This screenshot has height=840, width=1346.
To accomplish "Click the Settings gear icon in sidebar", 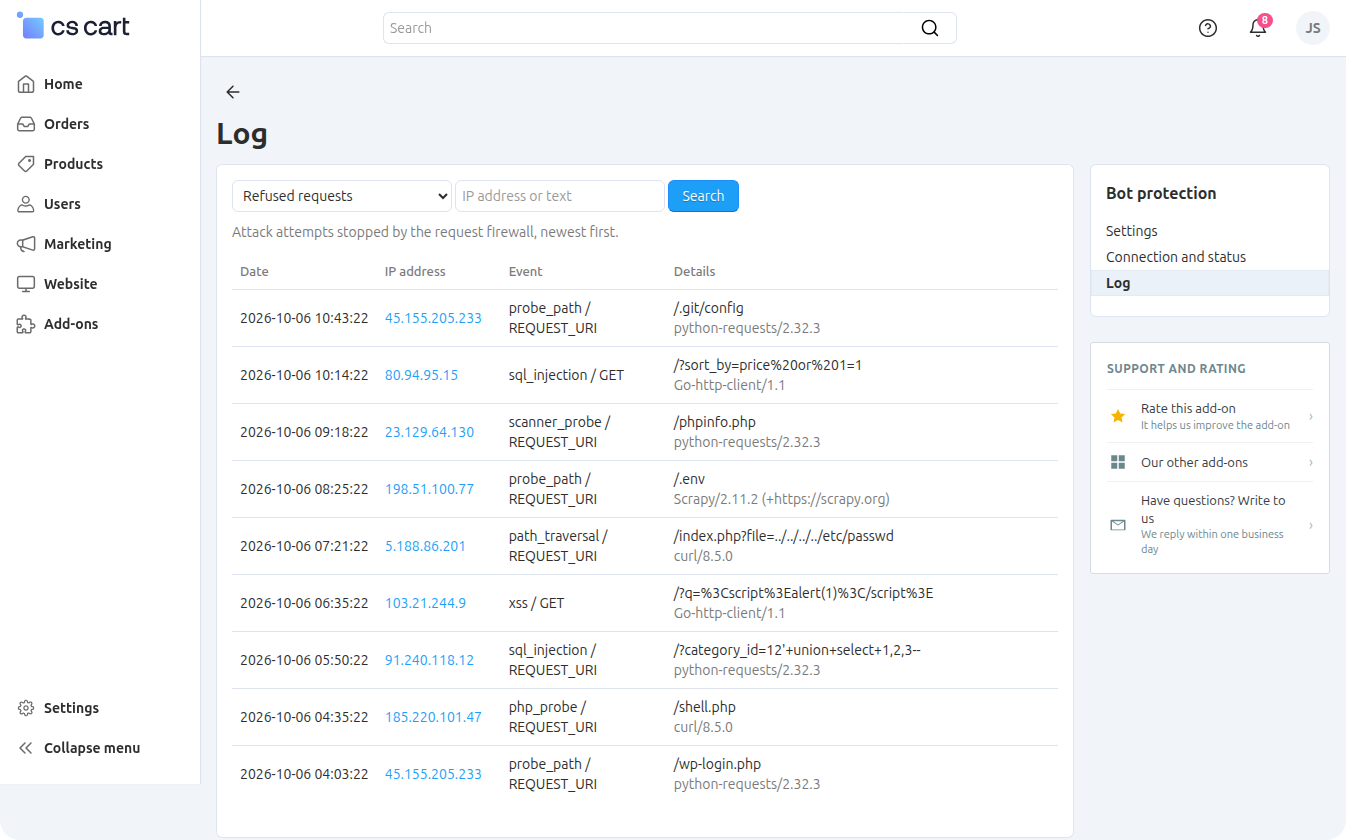I will tap(26, 708).
